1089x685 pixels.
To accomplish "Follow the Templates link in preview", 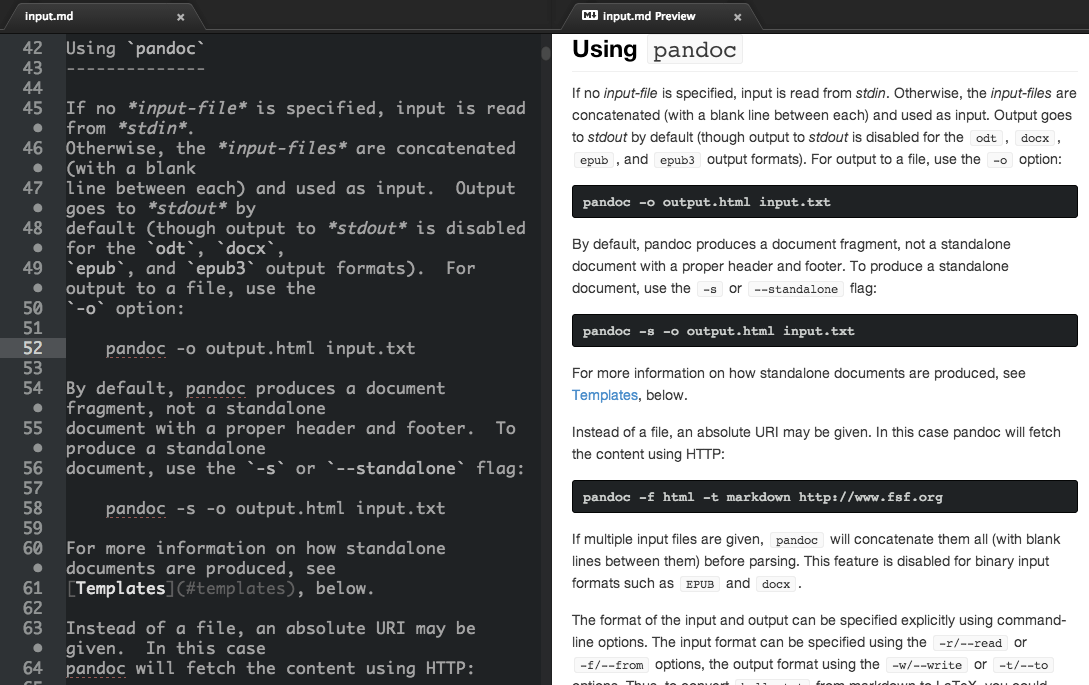I will (x=604, y=395).
